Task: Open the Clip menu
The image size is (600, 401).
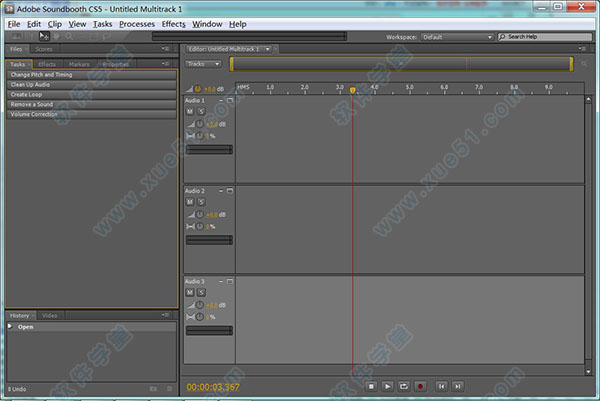Action: [x=55, y=24]
